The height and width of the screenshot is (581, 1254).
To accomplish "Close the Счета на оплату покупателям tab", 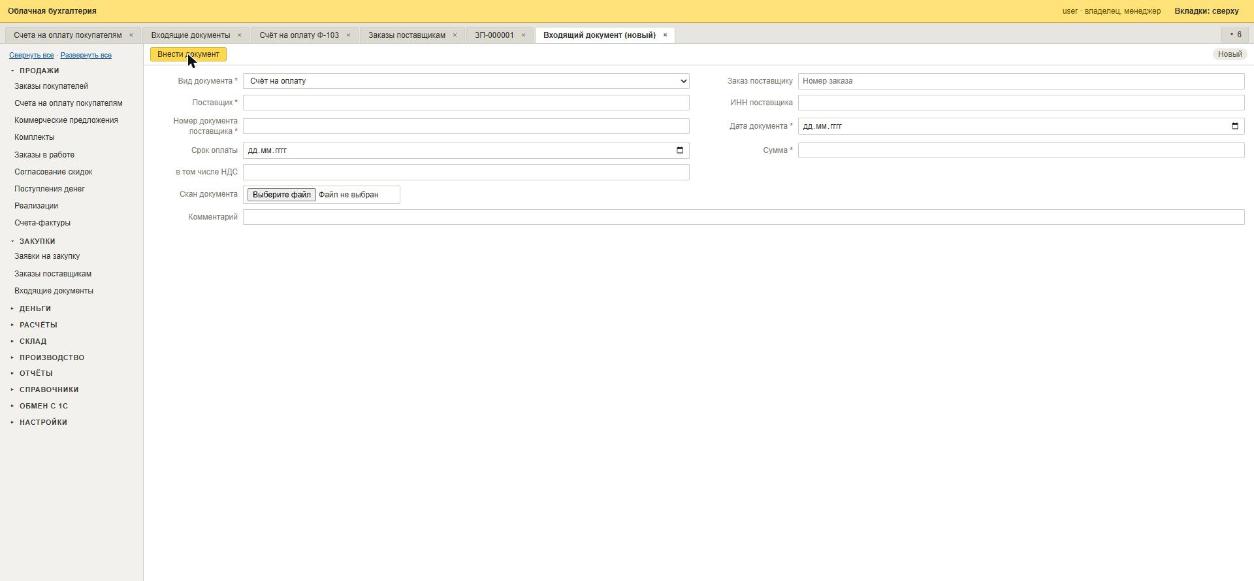I will (x=131, y=35).
